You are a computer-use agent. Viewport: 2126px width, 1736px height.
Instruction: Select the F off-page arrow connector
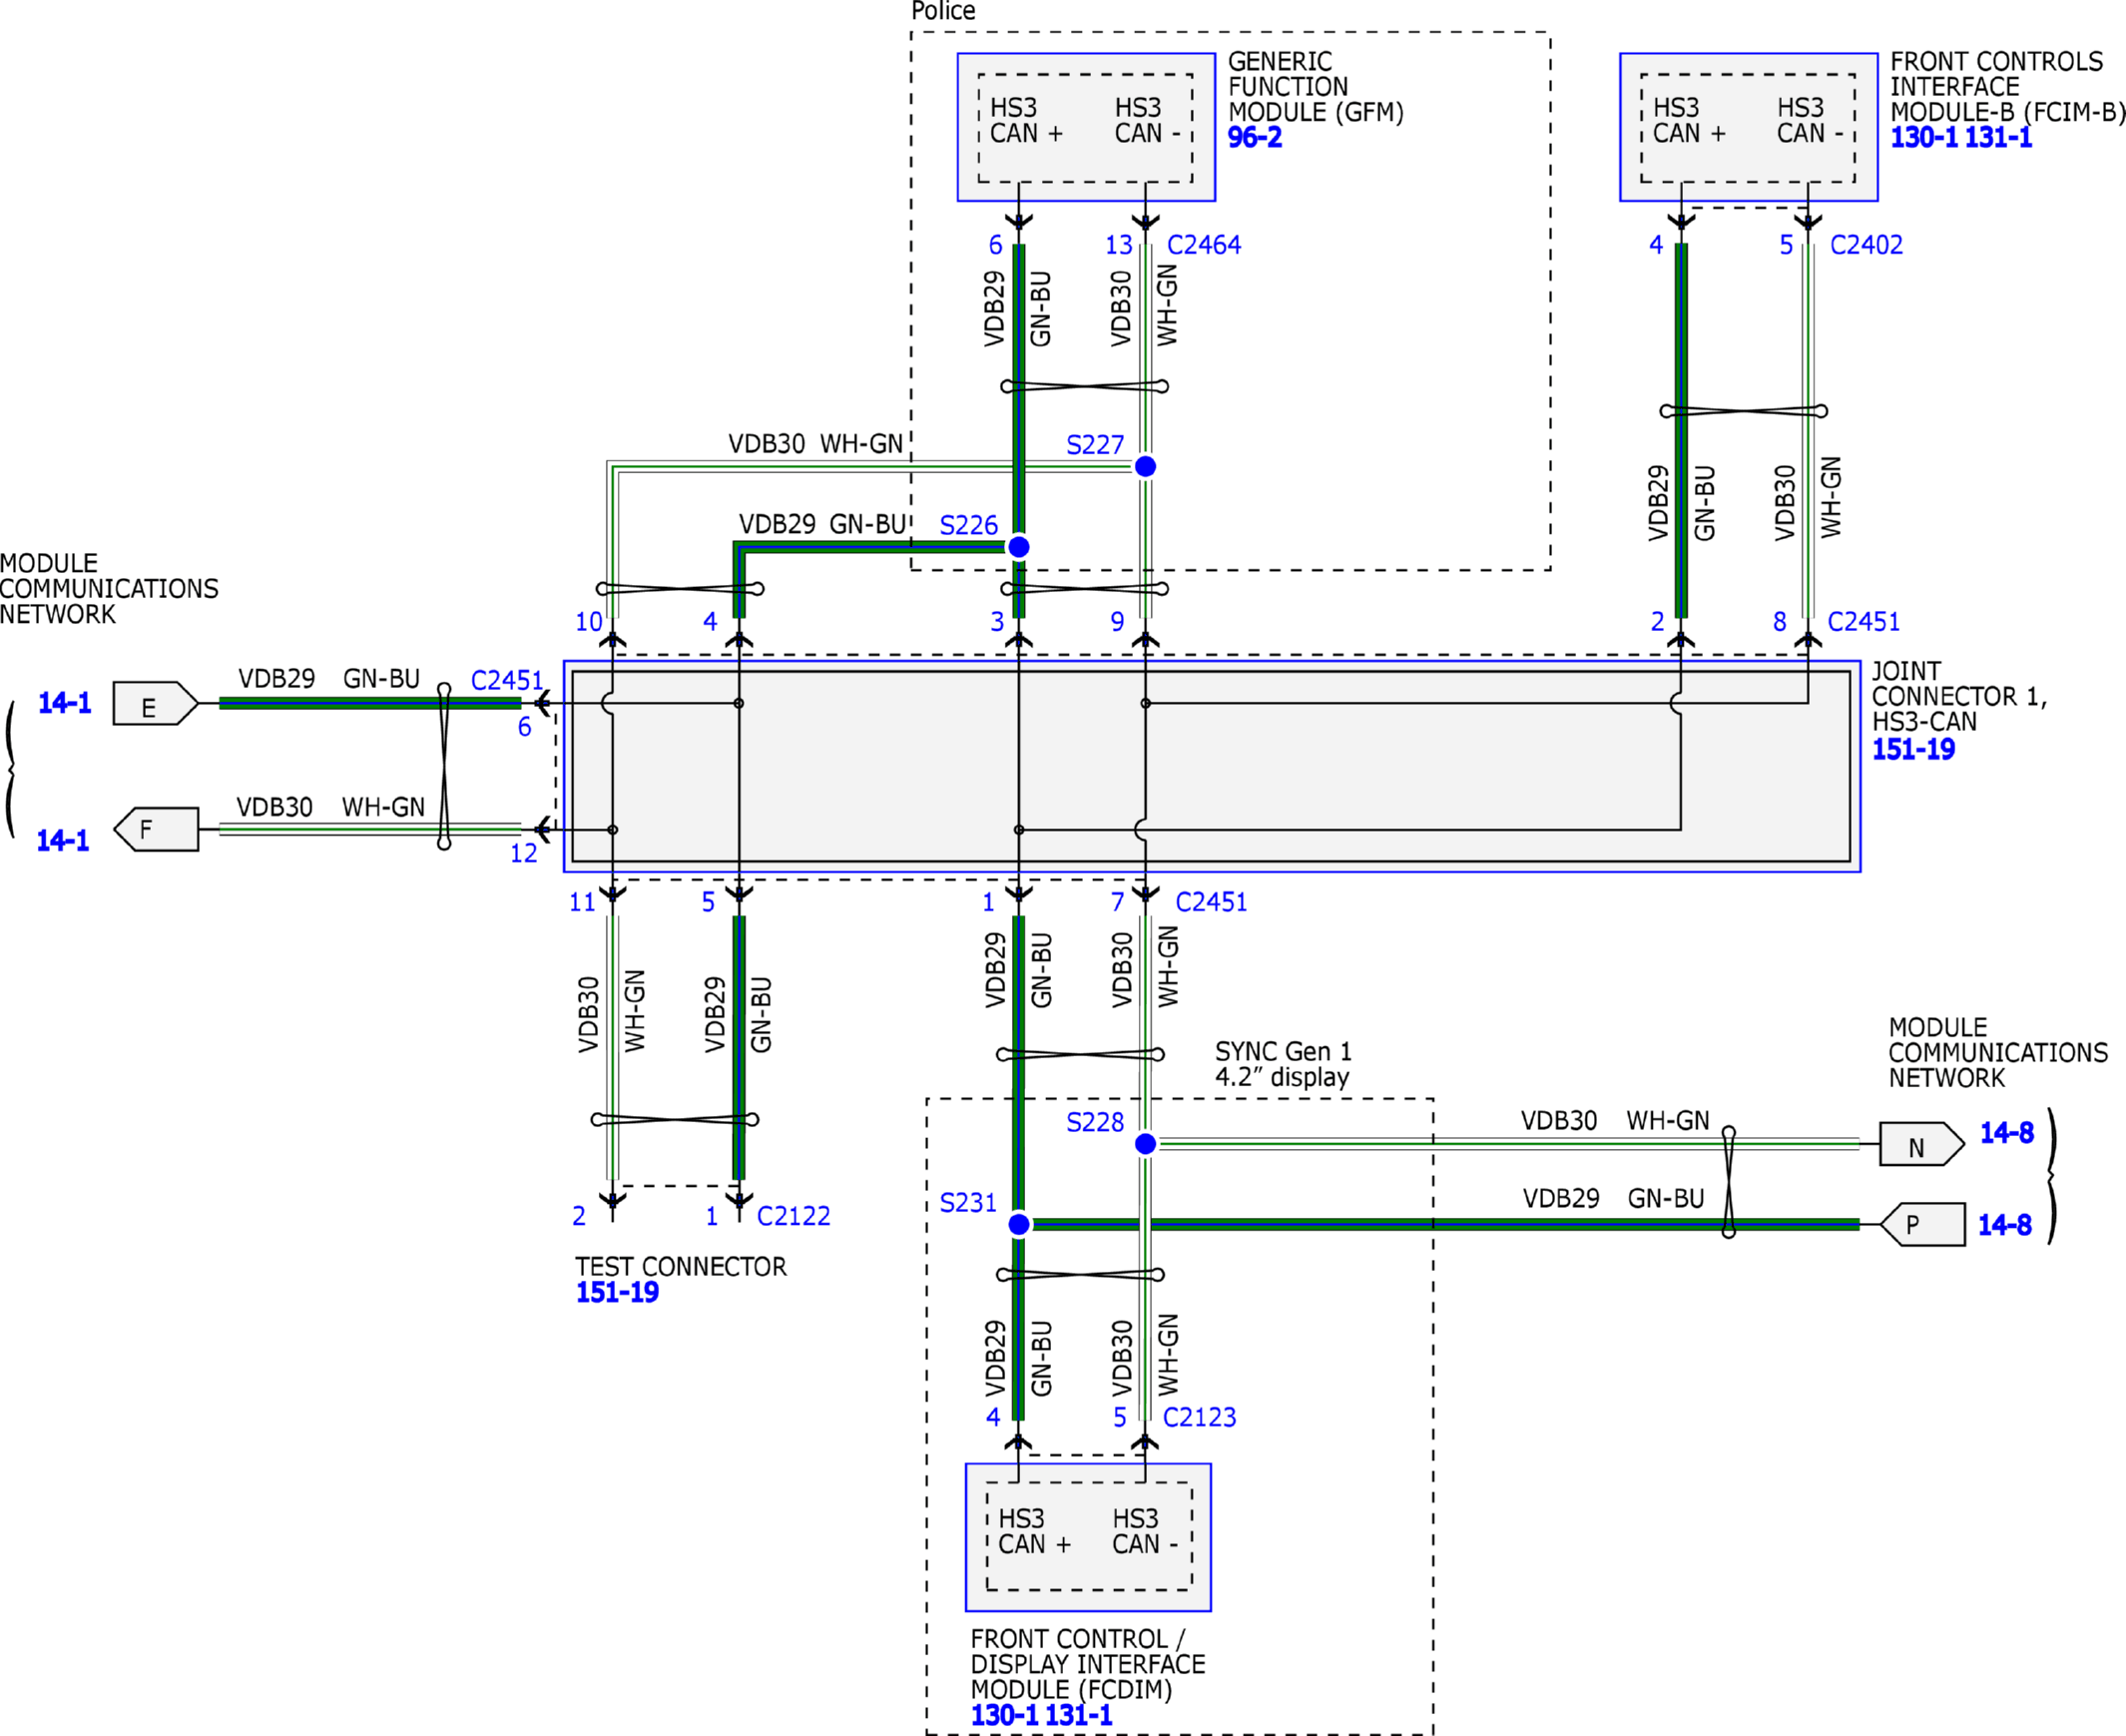(156, 829)
